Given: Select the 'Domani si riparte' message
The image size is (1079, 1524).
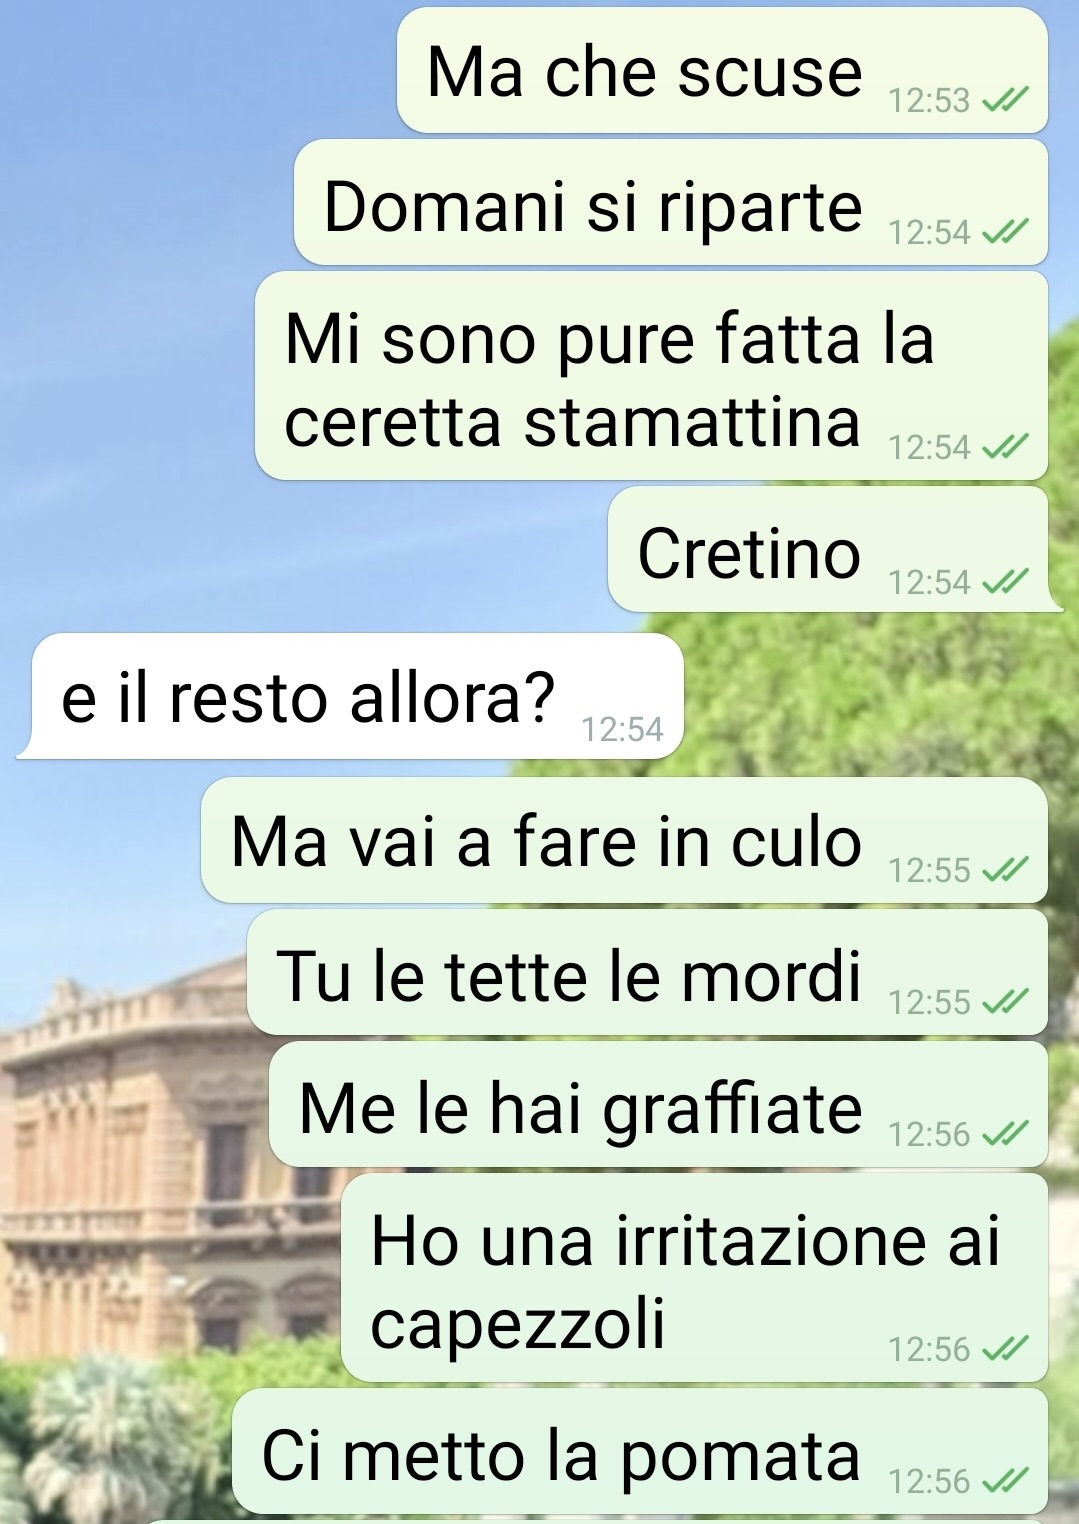Looking at the screenshot, I should pyautogui.click(x=671, y=203).
